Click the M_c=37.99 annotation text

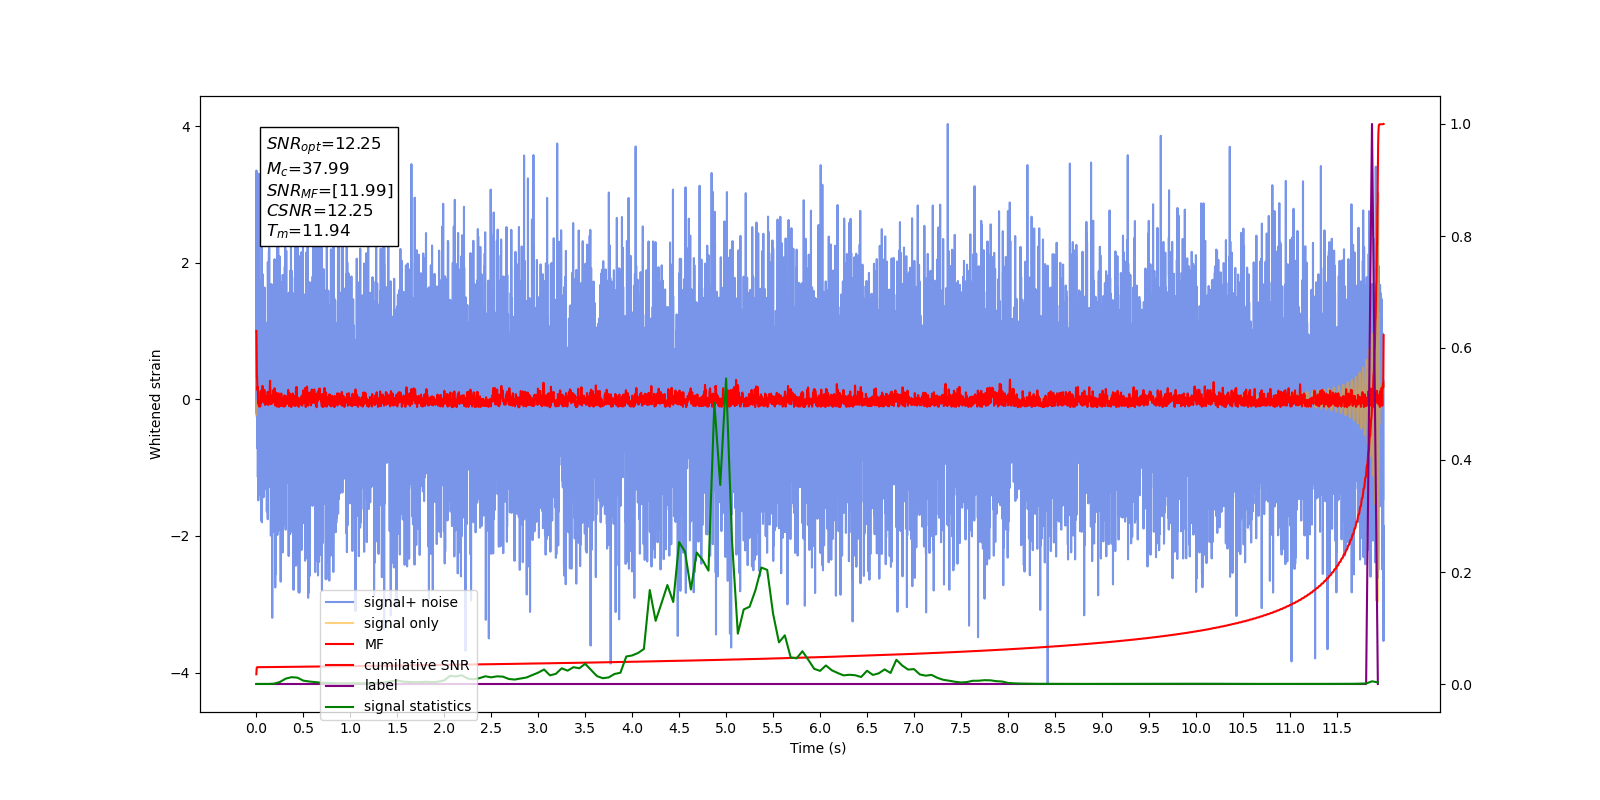click(x=308, y=169)
